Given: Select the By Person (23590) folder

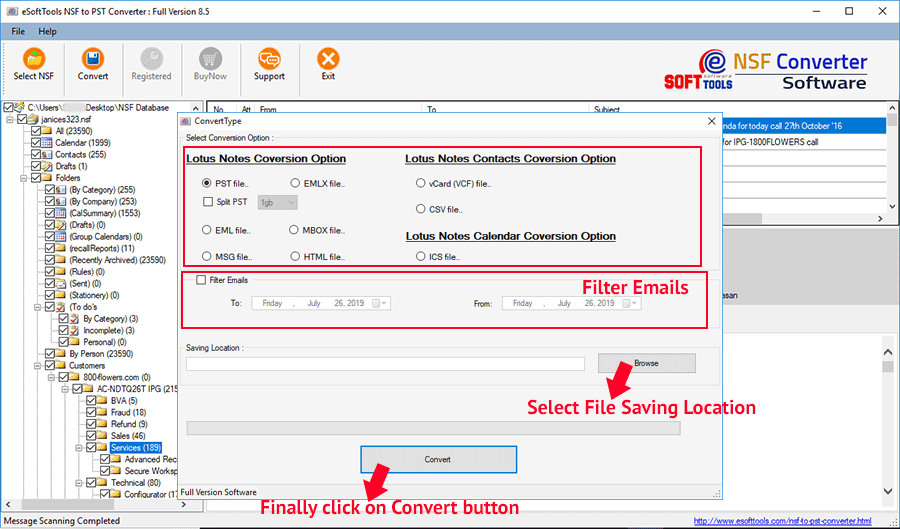Looking at the screenshot, I should tap(101, 354).
